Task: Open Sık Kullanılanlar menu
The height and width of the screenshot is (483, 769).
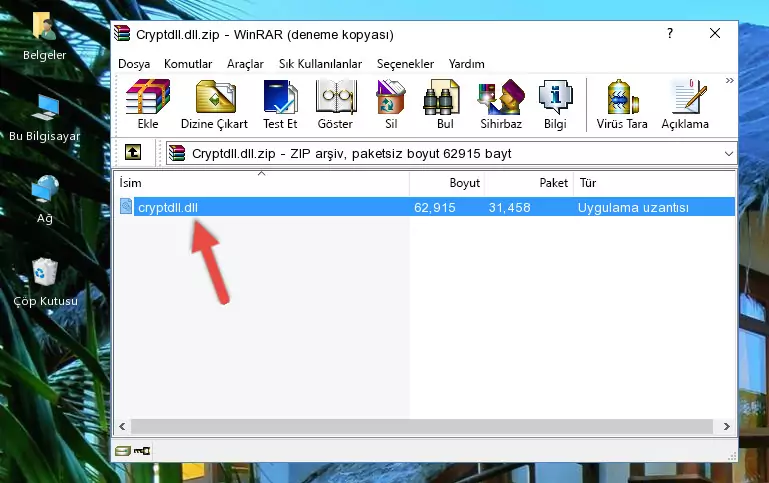Action: [320, 64]
